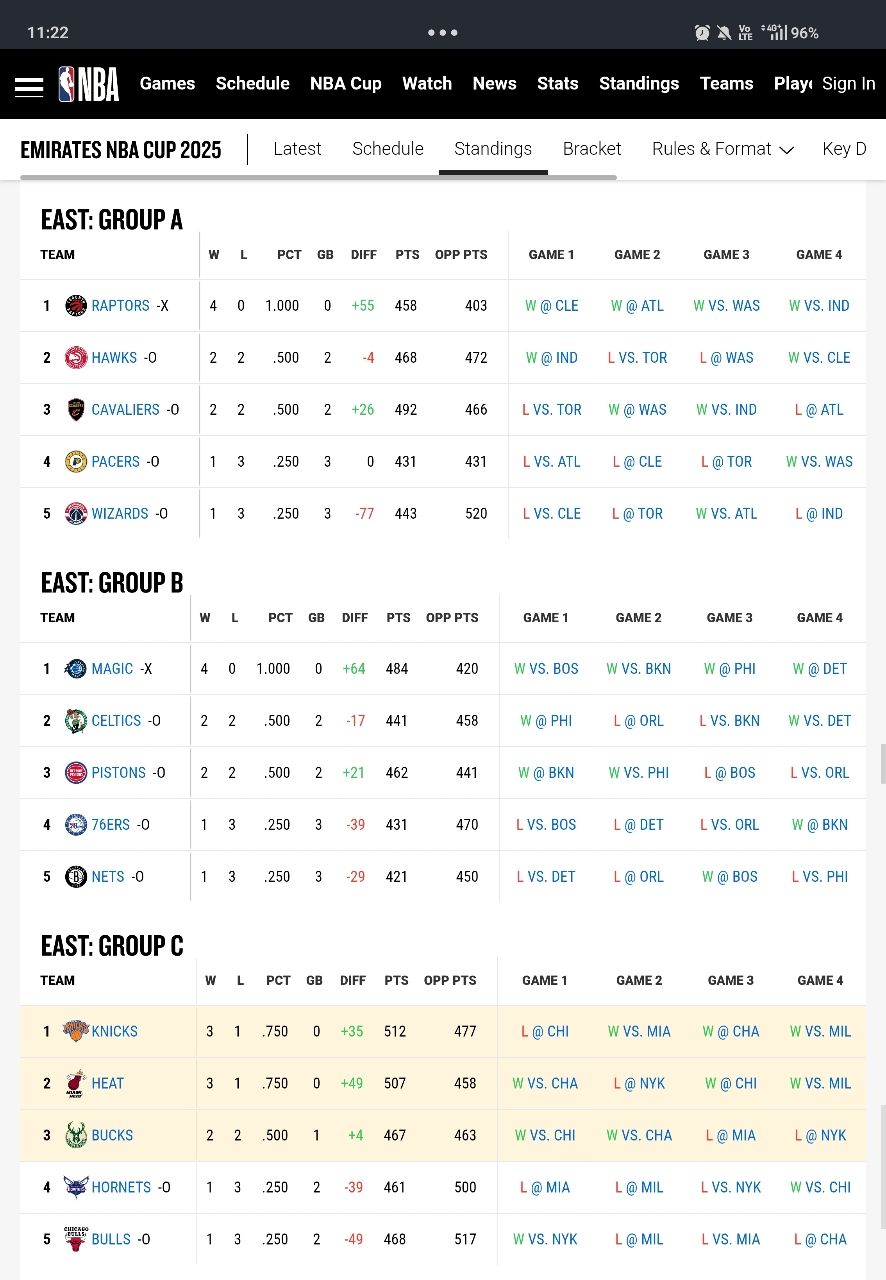
Task: Click the Miami Heat team logo
Action: tap(76, 1083)
